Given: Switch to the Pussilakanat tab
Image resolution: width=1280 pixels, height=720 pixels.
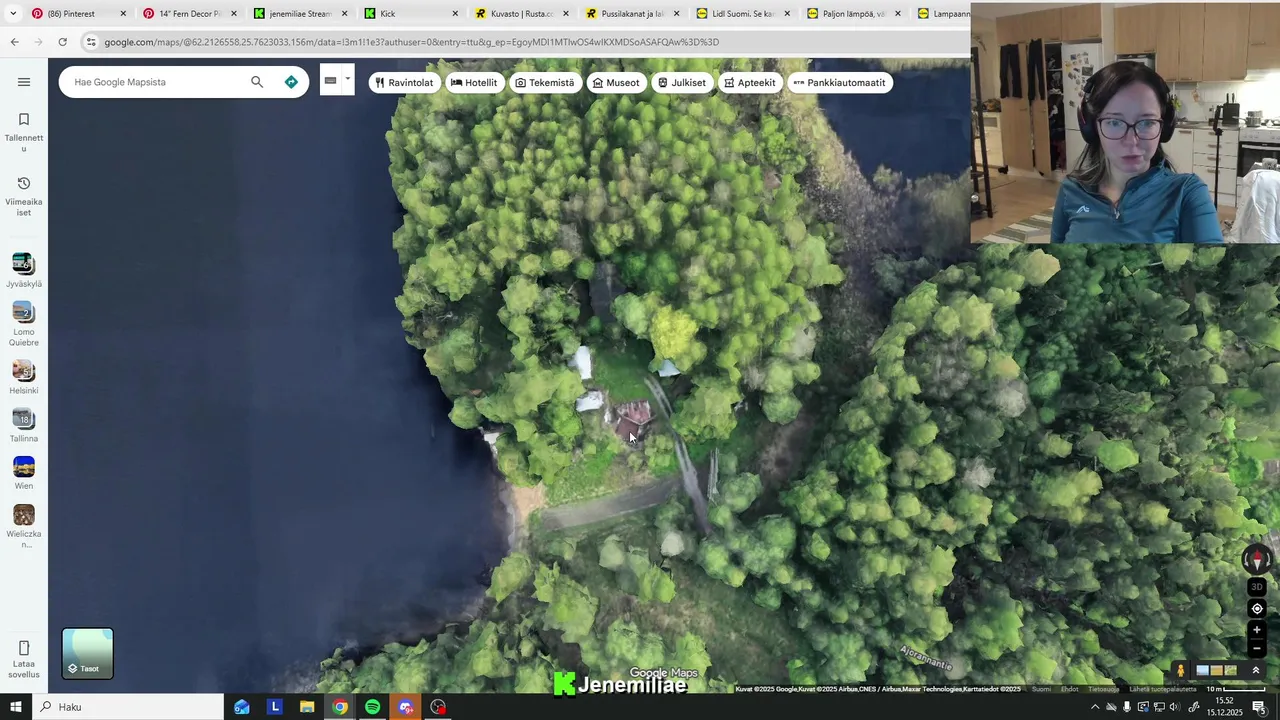Looking at the screenshot, I should click(x=633, y=14).
